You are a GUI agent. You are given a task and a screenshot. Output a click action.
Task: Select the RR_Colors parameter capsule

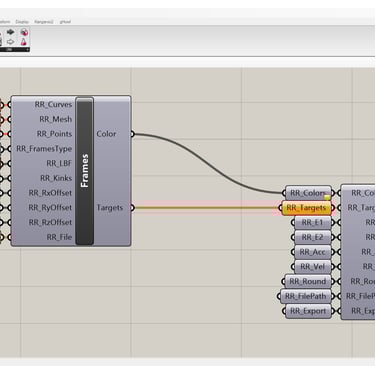(308, 193)
